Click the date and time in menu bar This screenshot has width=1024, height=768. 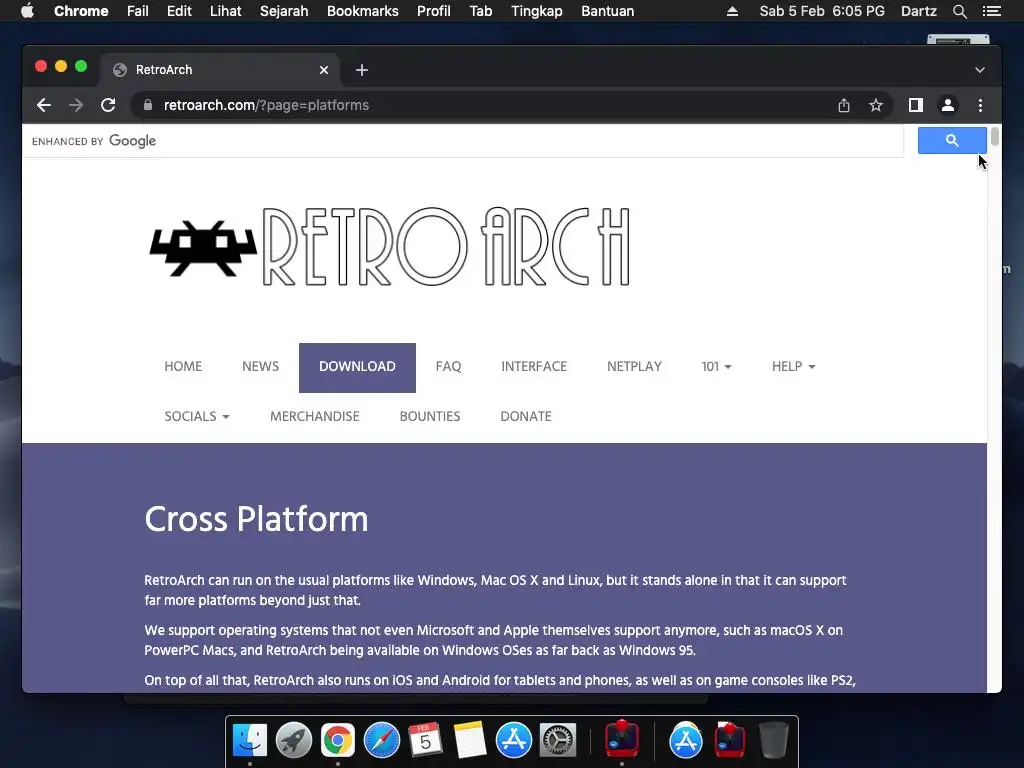[822, 11]
